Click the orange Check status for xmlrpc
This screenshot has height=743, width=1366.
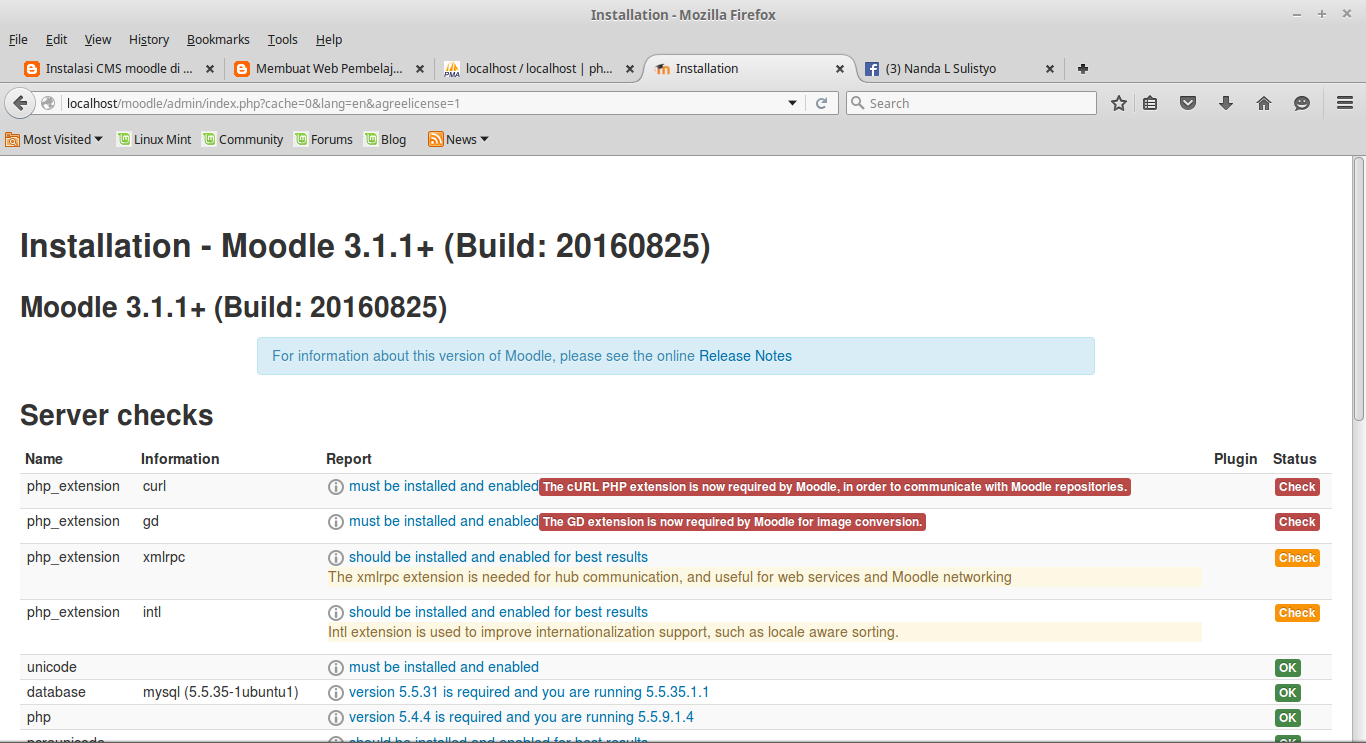[x=1297, y=558]
